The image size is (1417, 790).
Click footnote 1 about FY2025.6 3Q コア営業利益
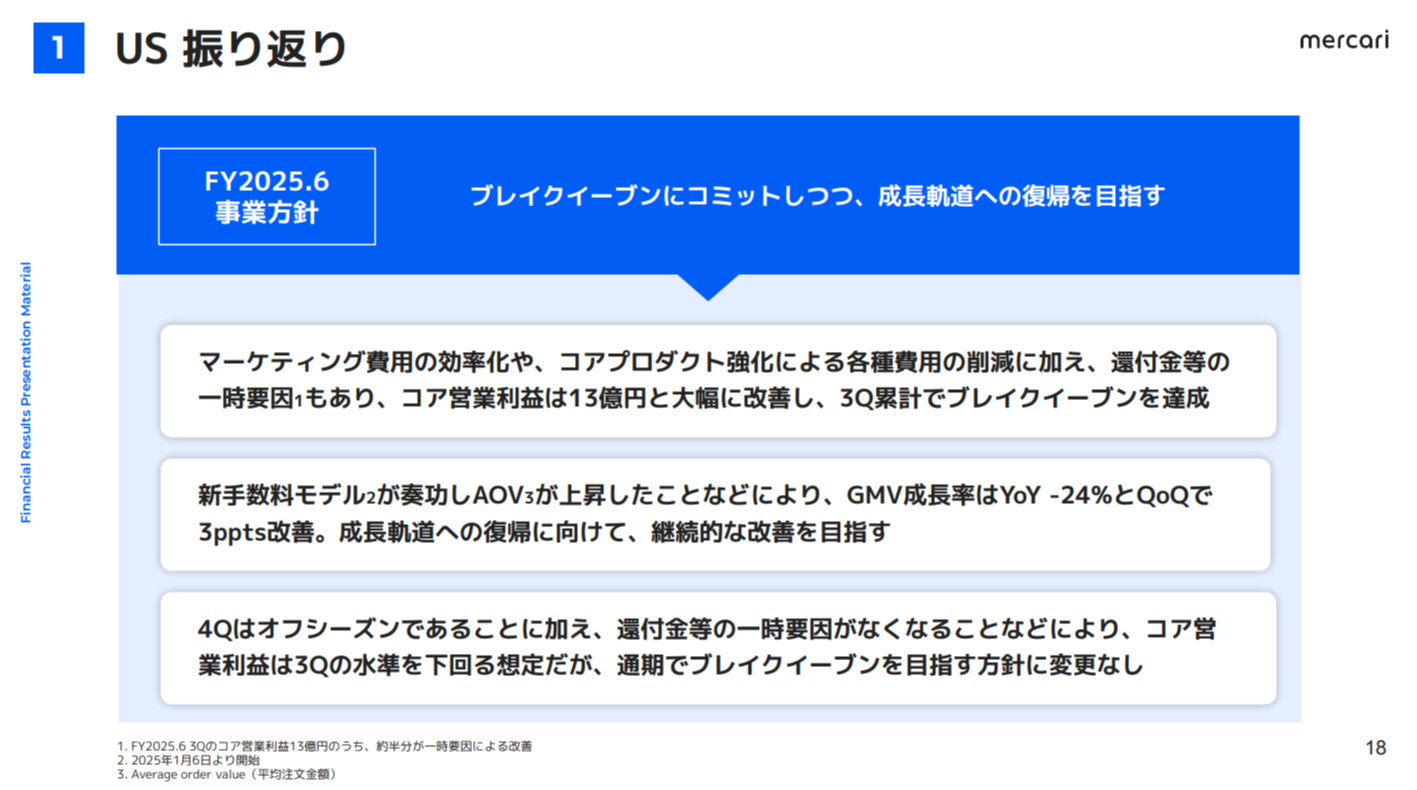325,746
